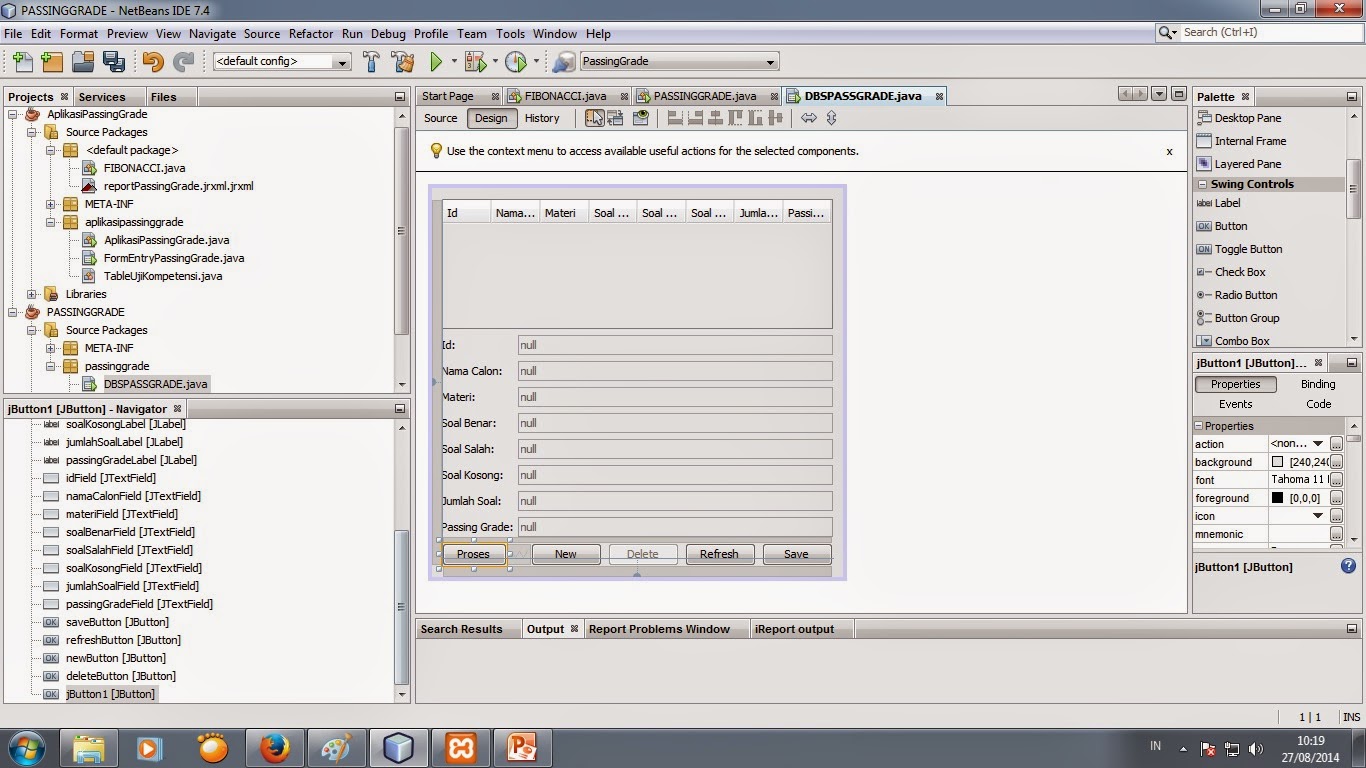Open PowerPoint from the taskbar
The width and height of the screenshot is (1366, 768).
[523, 747]
